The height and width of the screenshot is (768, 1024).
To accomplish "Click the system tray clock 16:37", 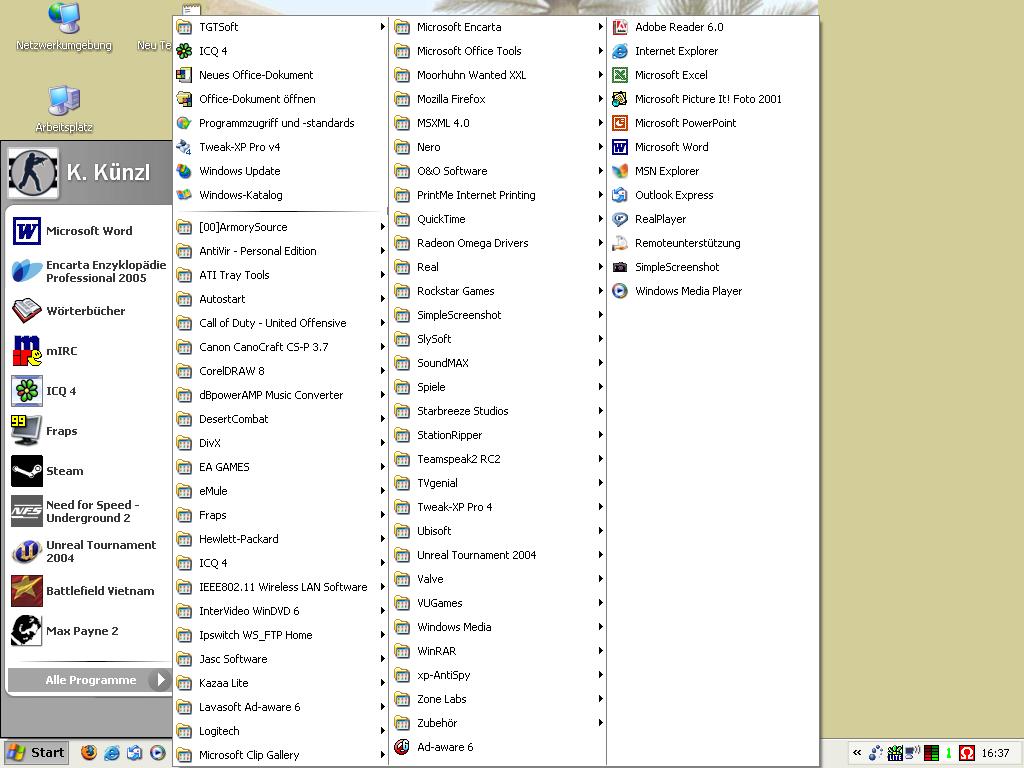I will click(995, 753).
